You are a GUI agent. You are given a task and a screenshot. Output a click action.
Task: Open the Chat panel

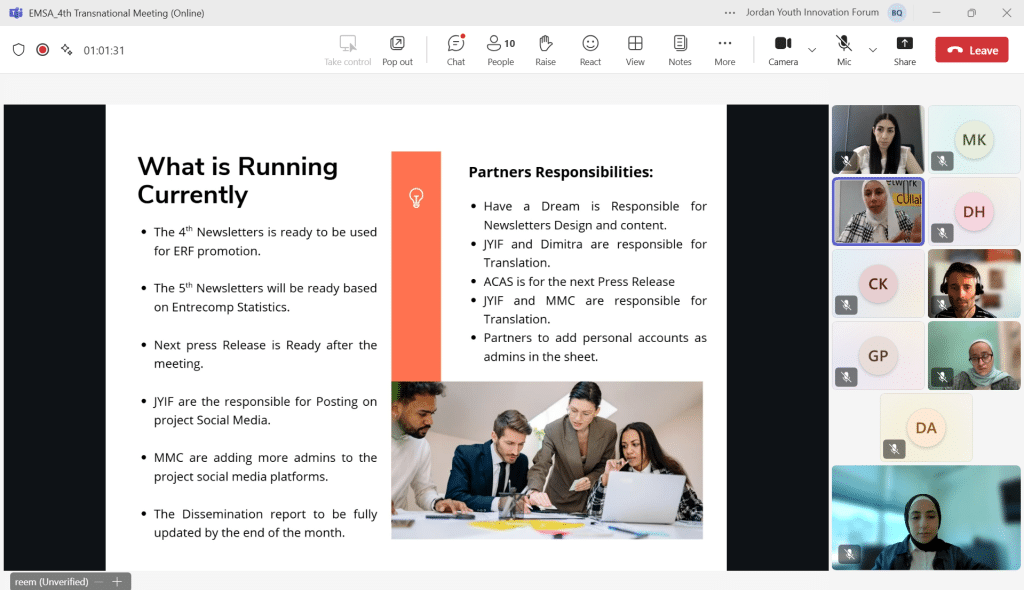pyautogui.click(x=455, y=50)
